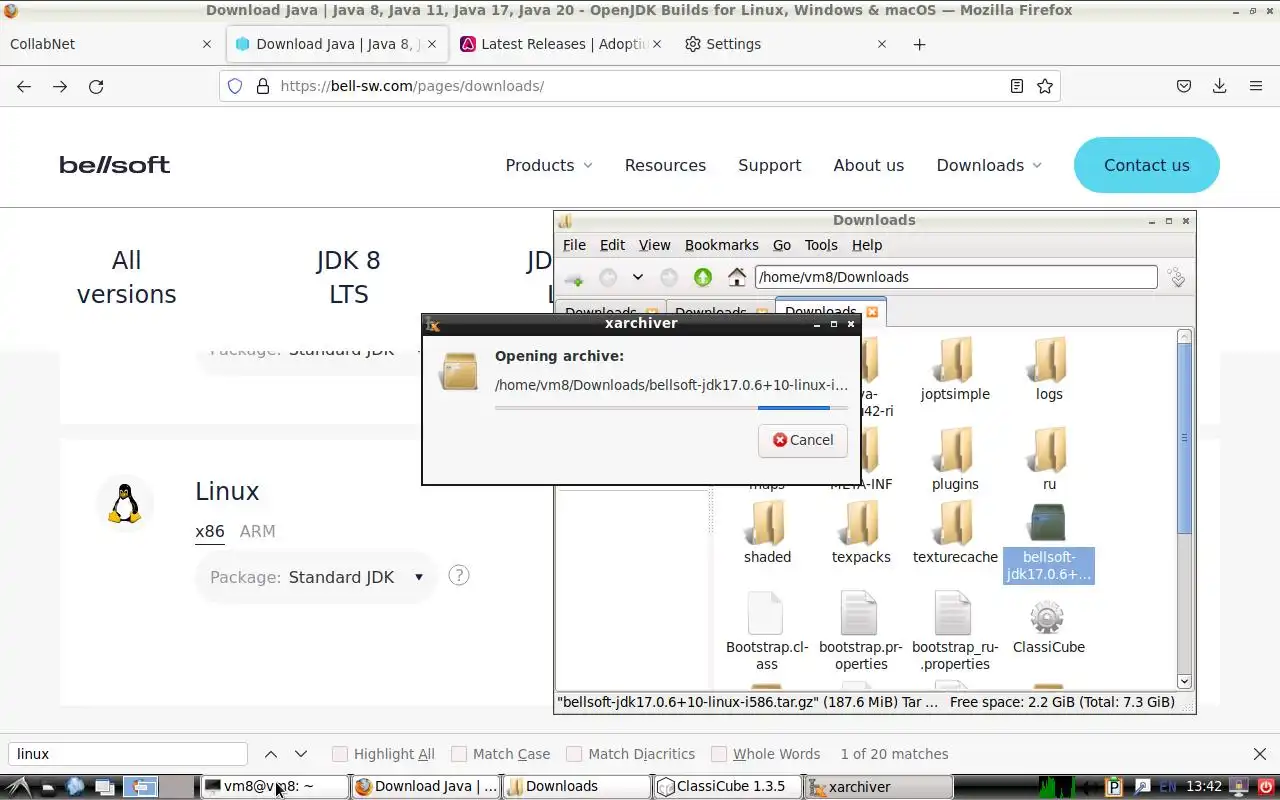This screenshot has width=1280, height=800.
Task: Go to previous find match
Action: (271, 754)
